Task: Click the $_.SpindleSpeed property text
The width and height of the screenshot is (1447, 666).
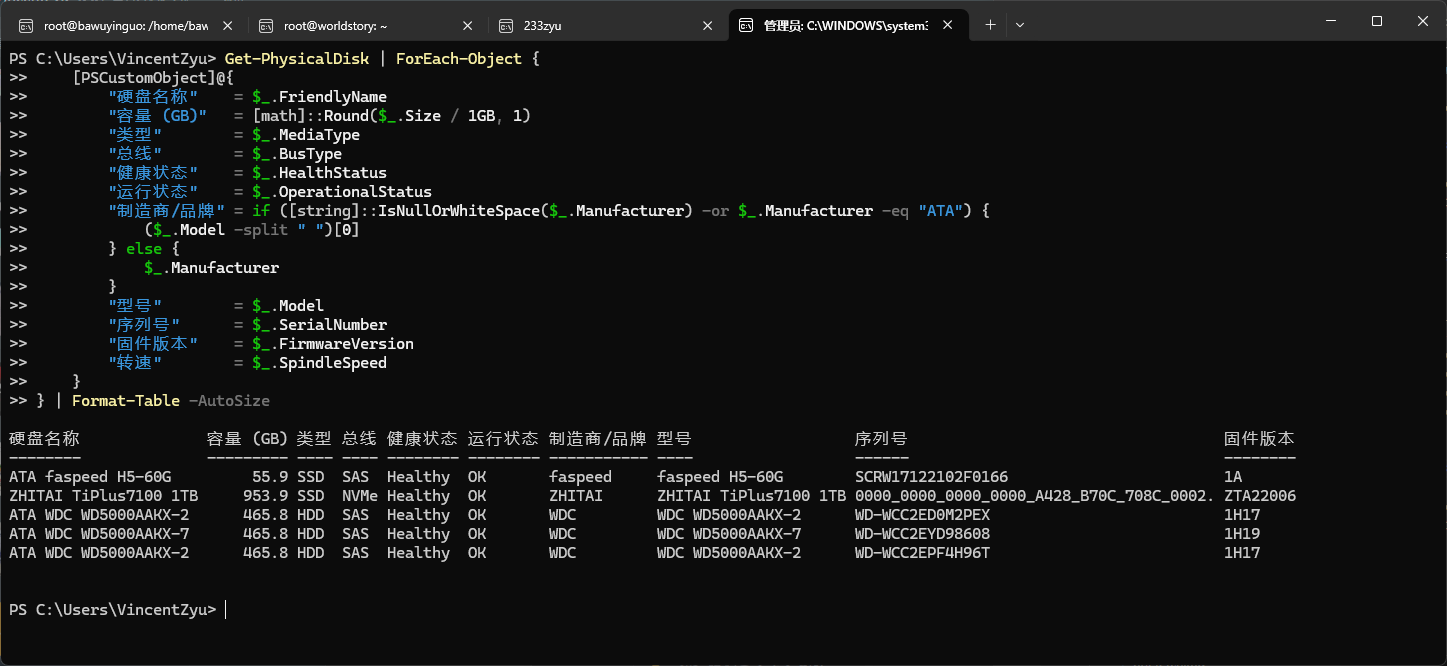Action: pyautogui.click(x=319, y=363)
